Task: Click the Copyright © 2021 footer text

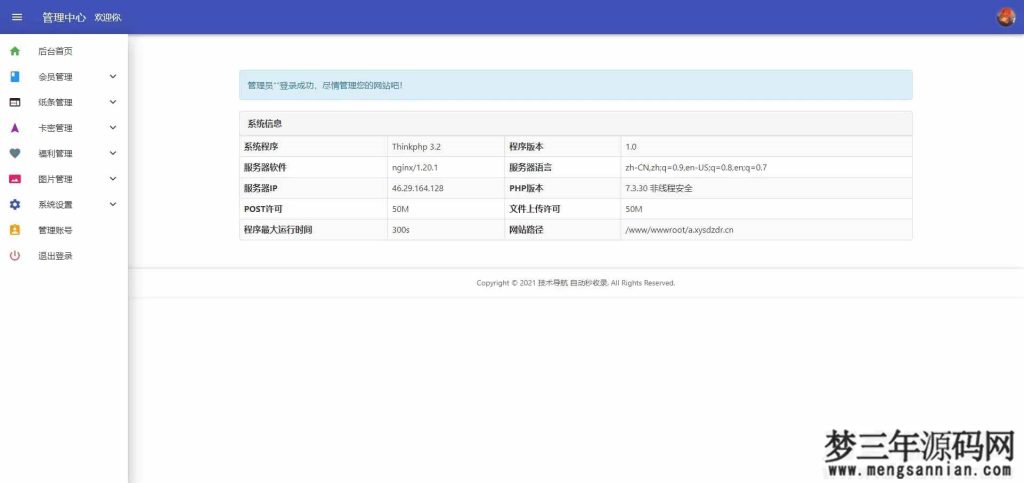Action: (x=575, y=283)
